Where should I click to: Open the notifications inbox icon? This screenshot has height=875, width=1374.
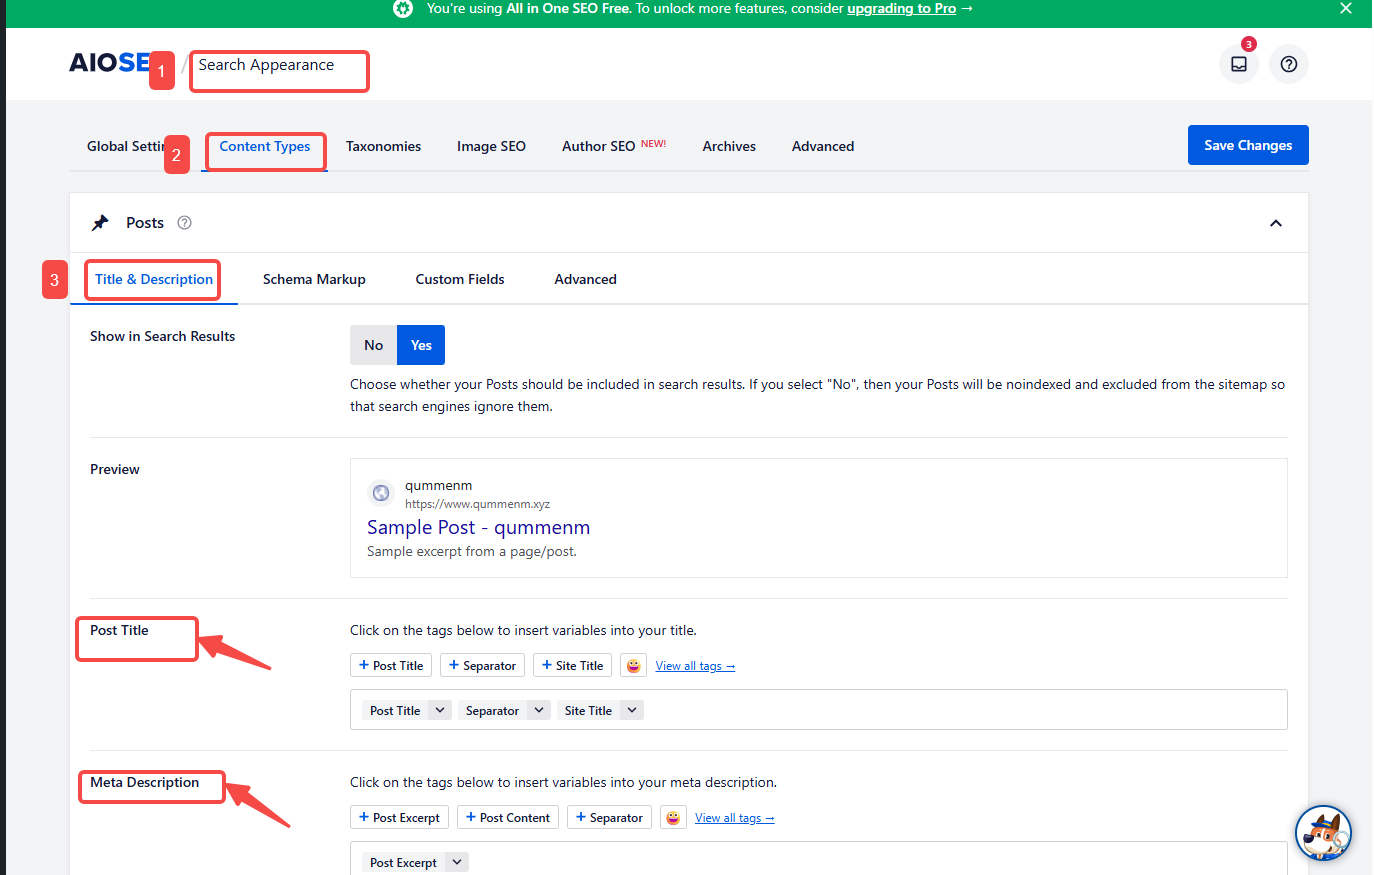1239,63
